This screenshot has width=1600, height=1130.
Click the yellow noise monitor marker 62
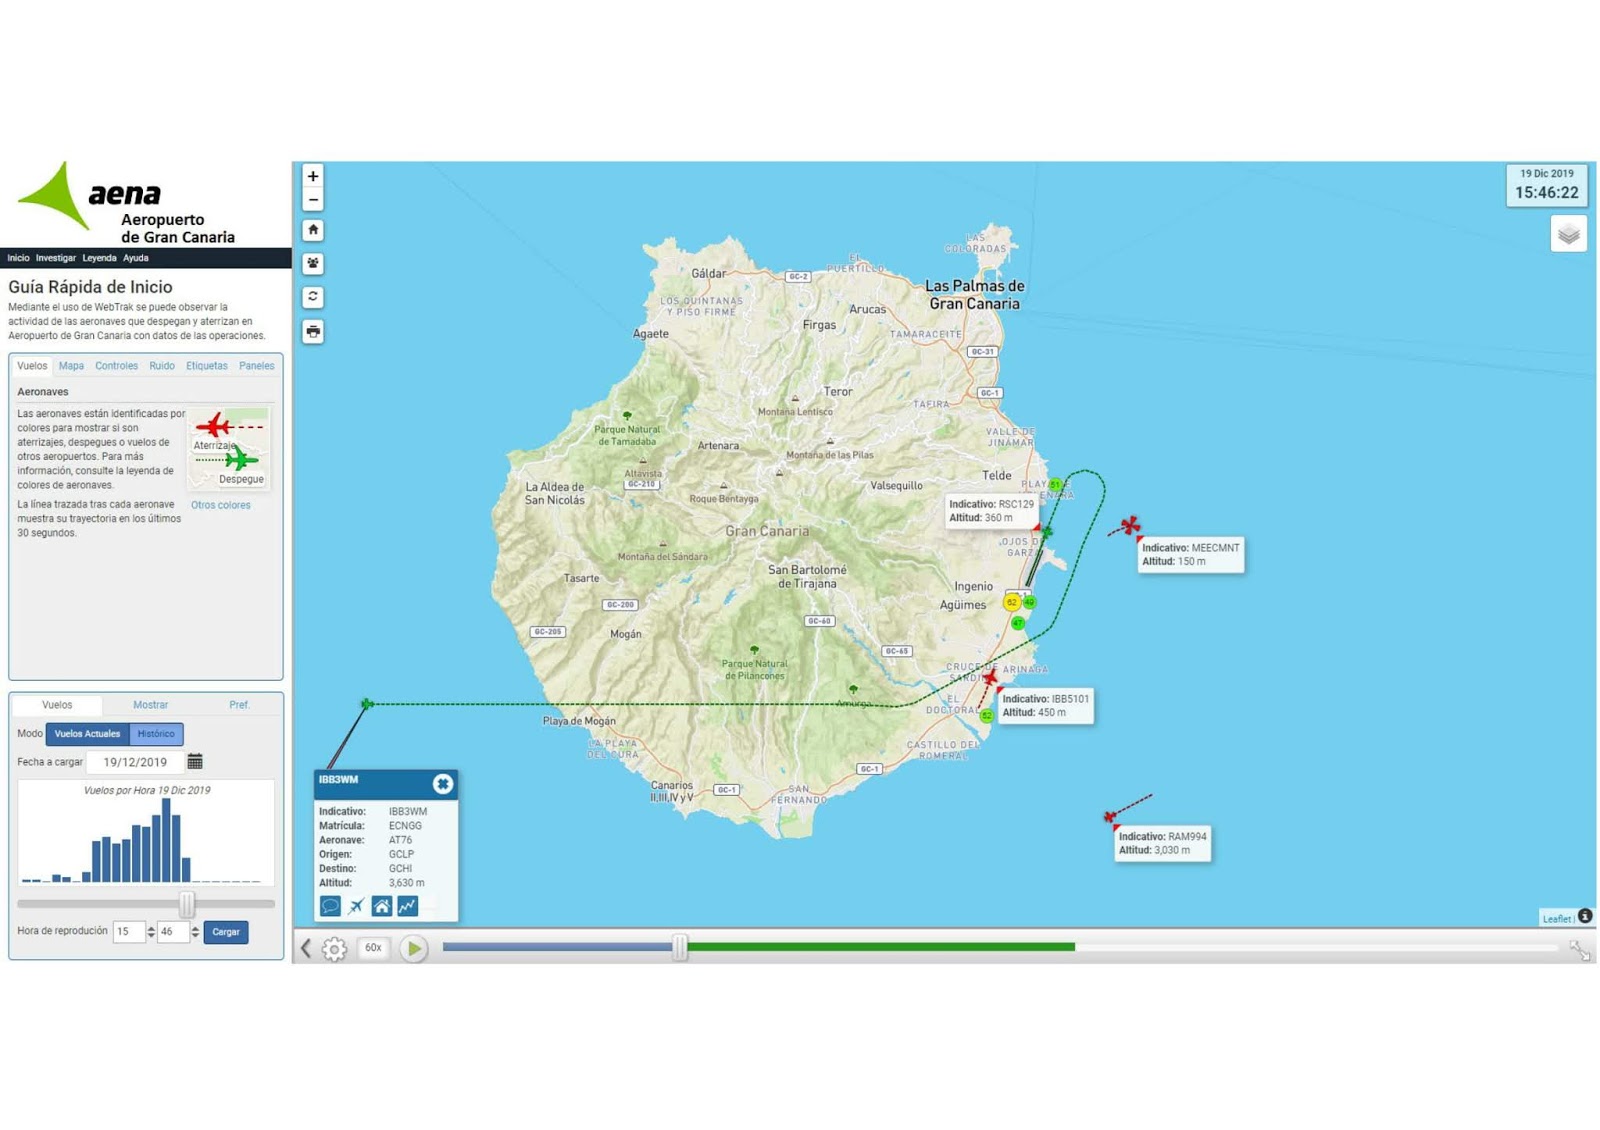pyautogui.click(x=1012, y=602)
